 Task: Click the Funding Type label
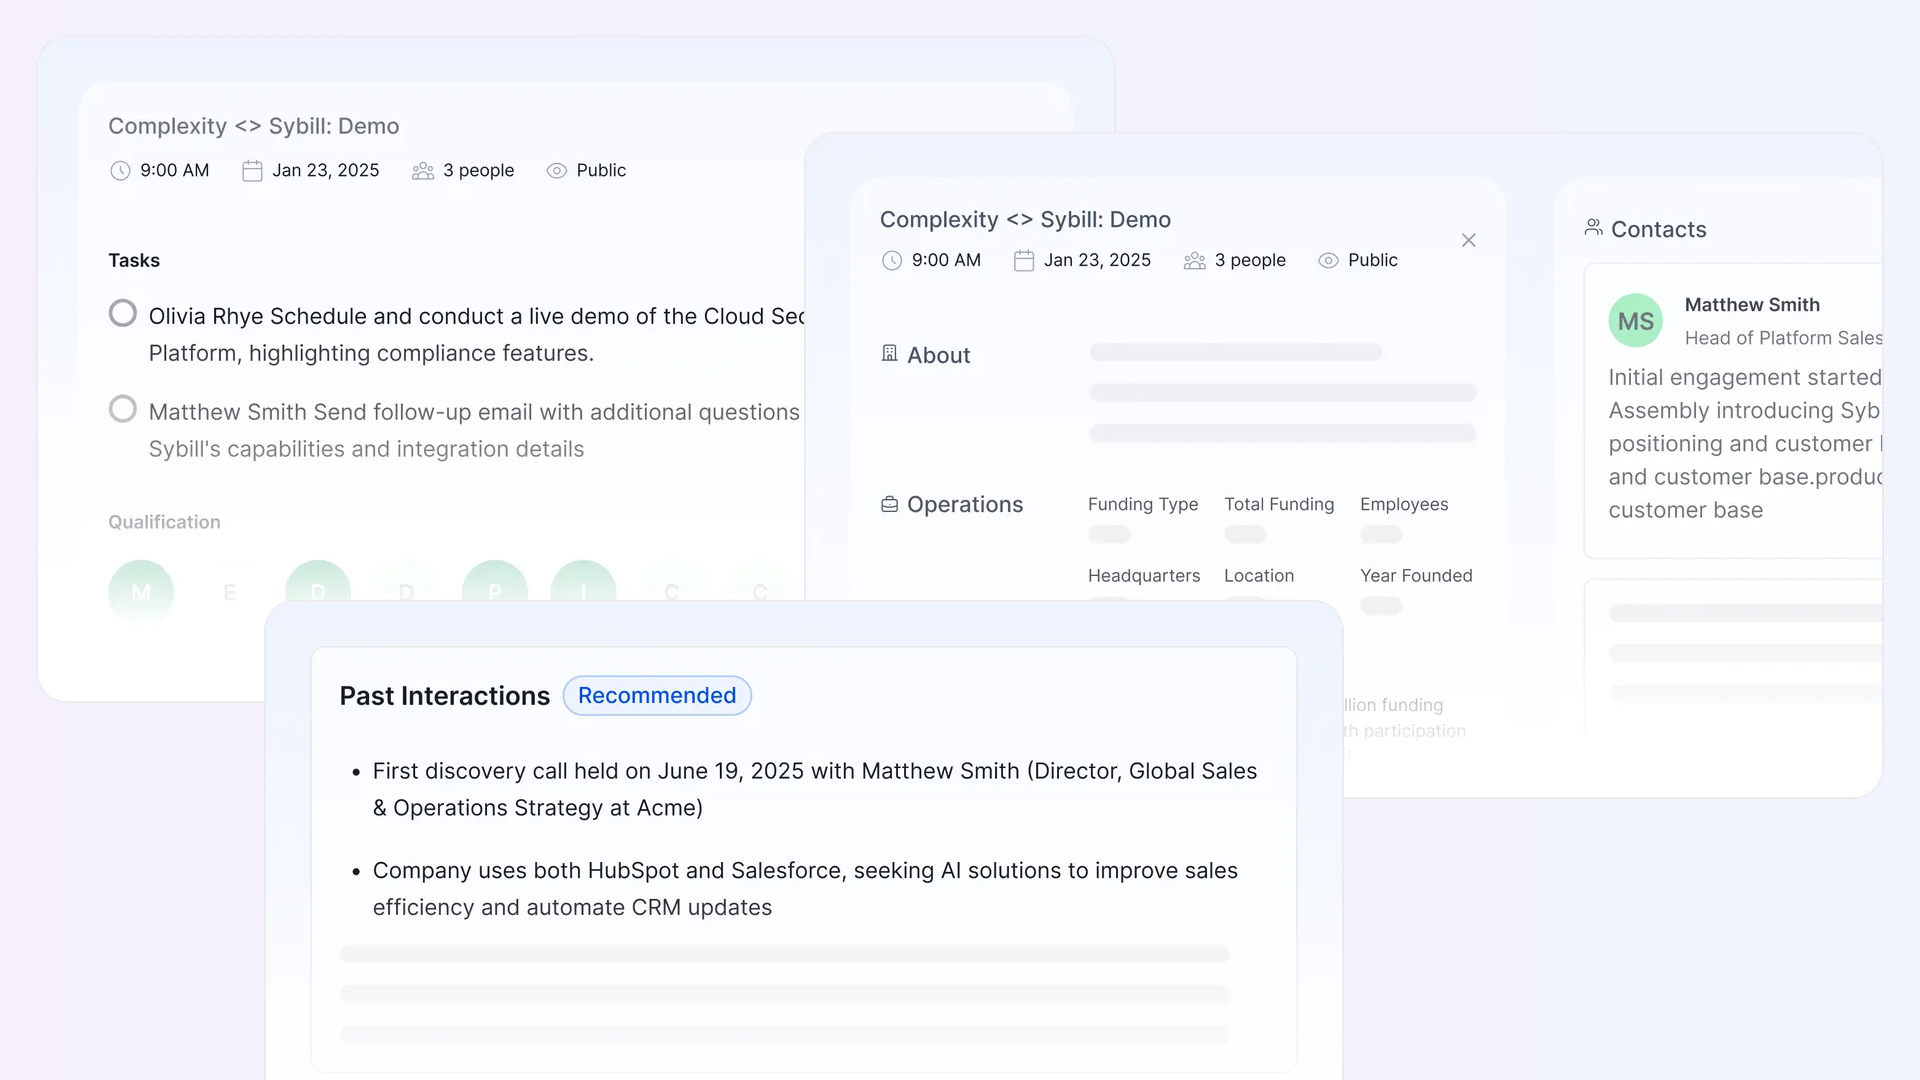tap(1143, 505)
